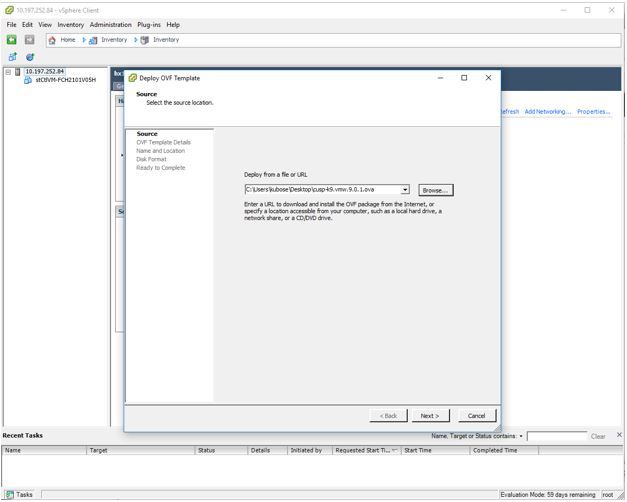The image size is (627, 502).
Task: Sort tasks by Initiated by column
Action: 310,451
